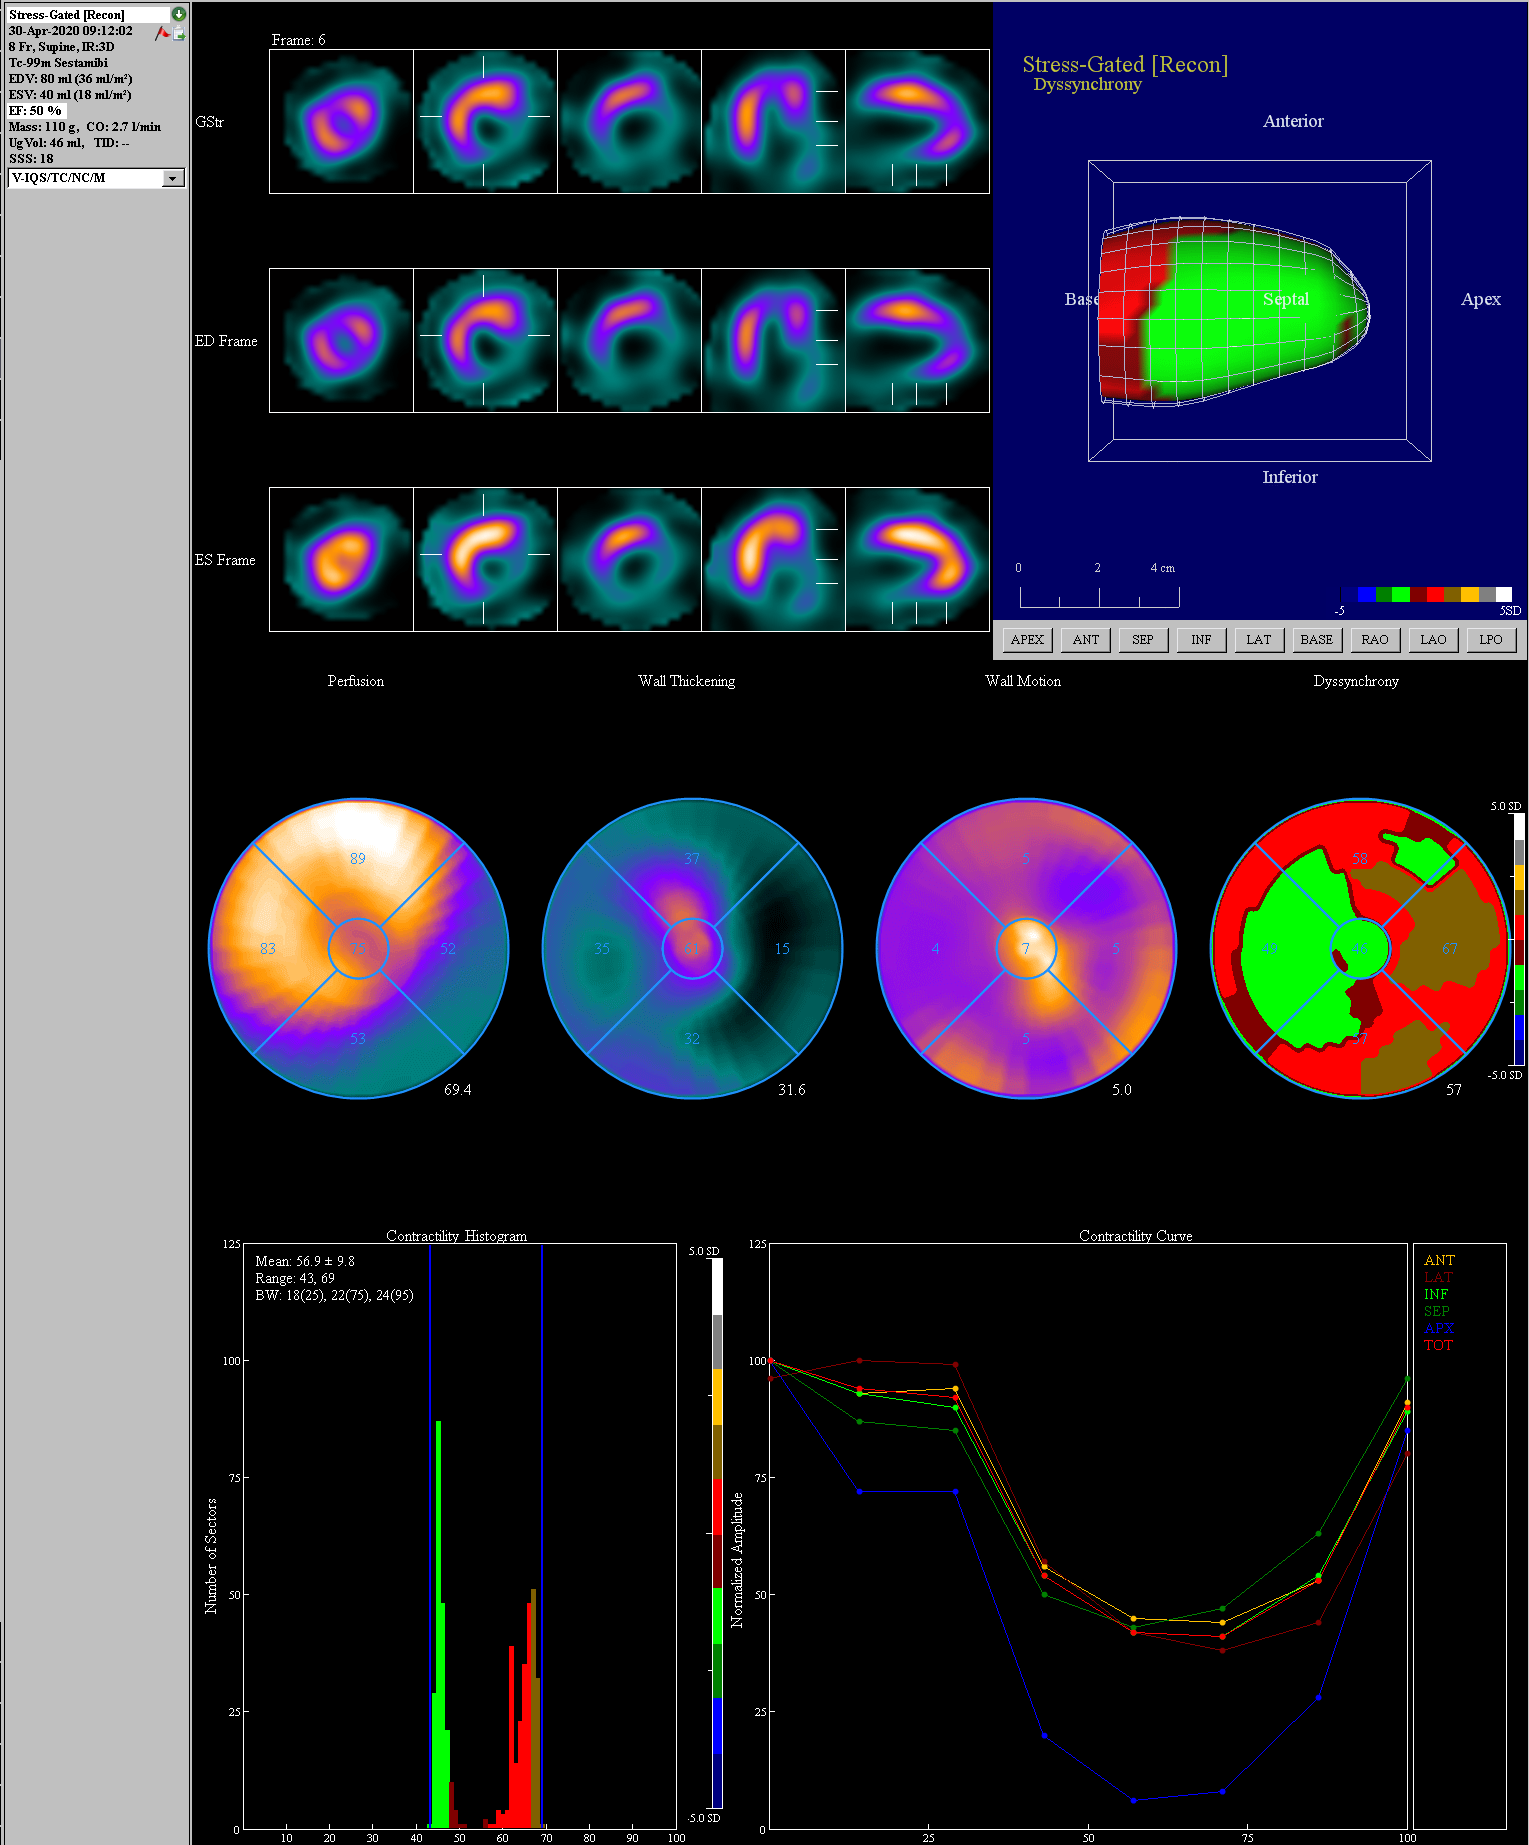This screenshot has height=1845, width=1529.
Task: Click the APEX view button
Action: (x=1027, y=640)
